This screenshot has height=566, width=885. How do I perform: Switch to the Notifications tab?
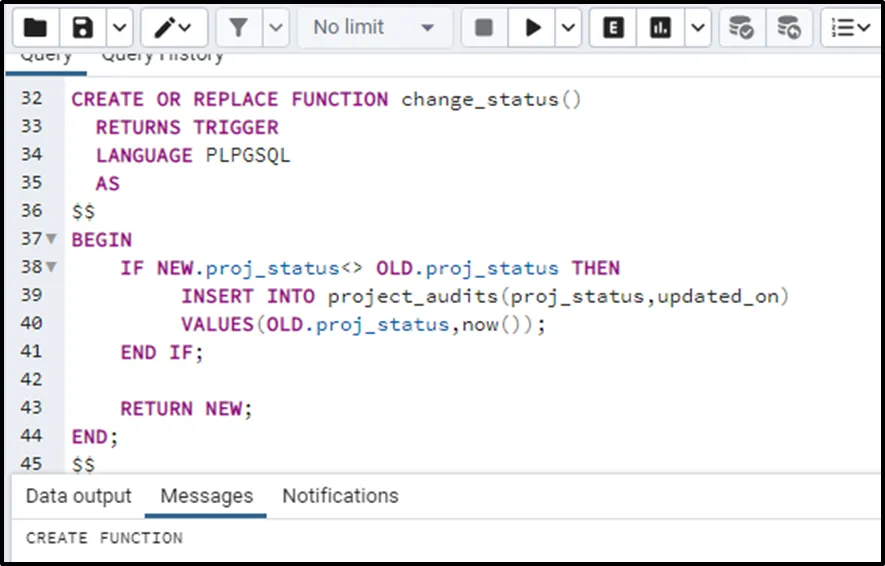tap(340, 496)
